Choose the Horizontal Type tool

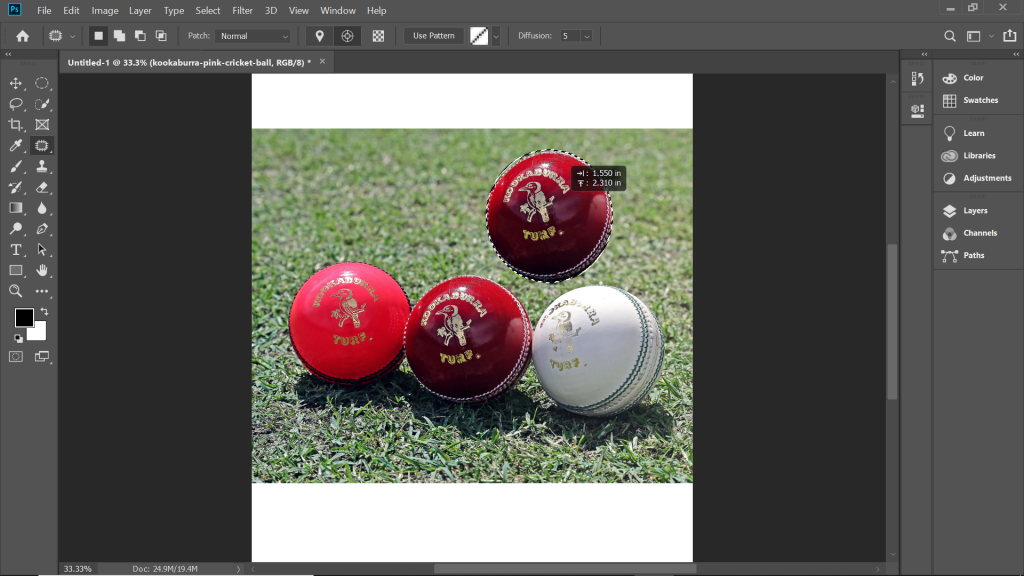click(15, 249)
